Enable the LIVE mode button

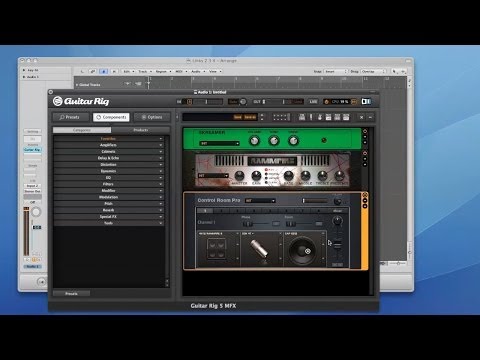tap(313, 102)
